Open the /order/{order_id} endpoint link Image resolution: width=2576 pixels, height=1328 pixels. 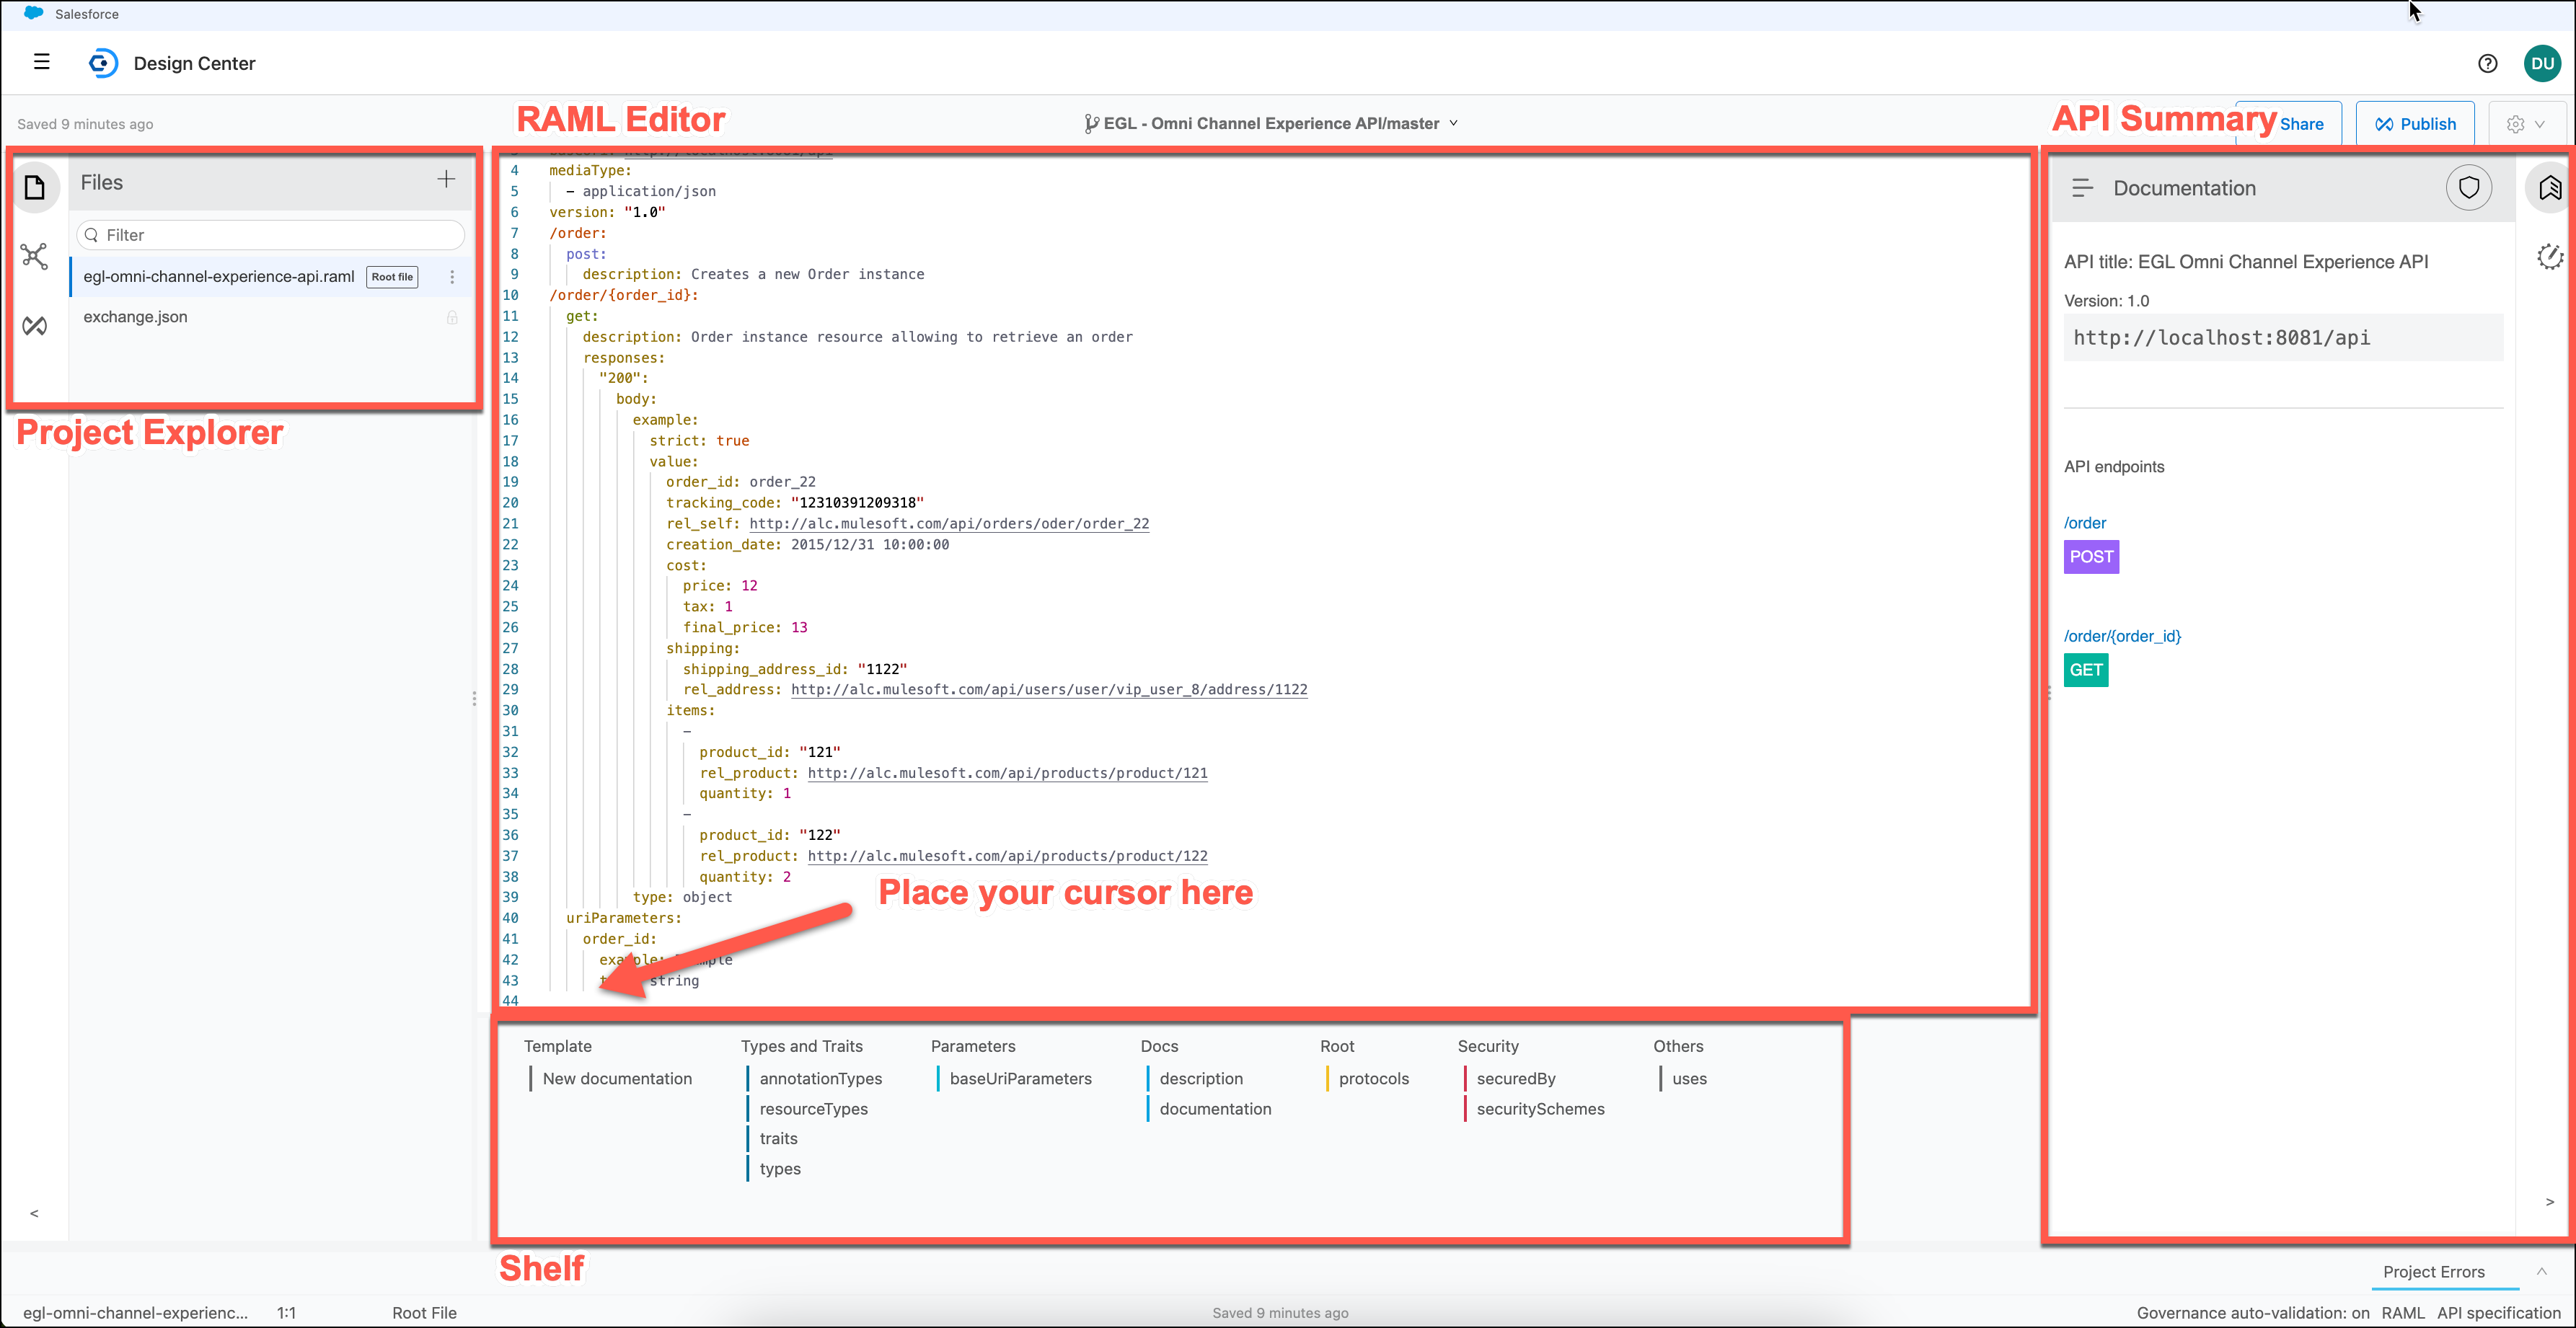coord(2122,636)
